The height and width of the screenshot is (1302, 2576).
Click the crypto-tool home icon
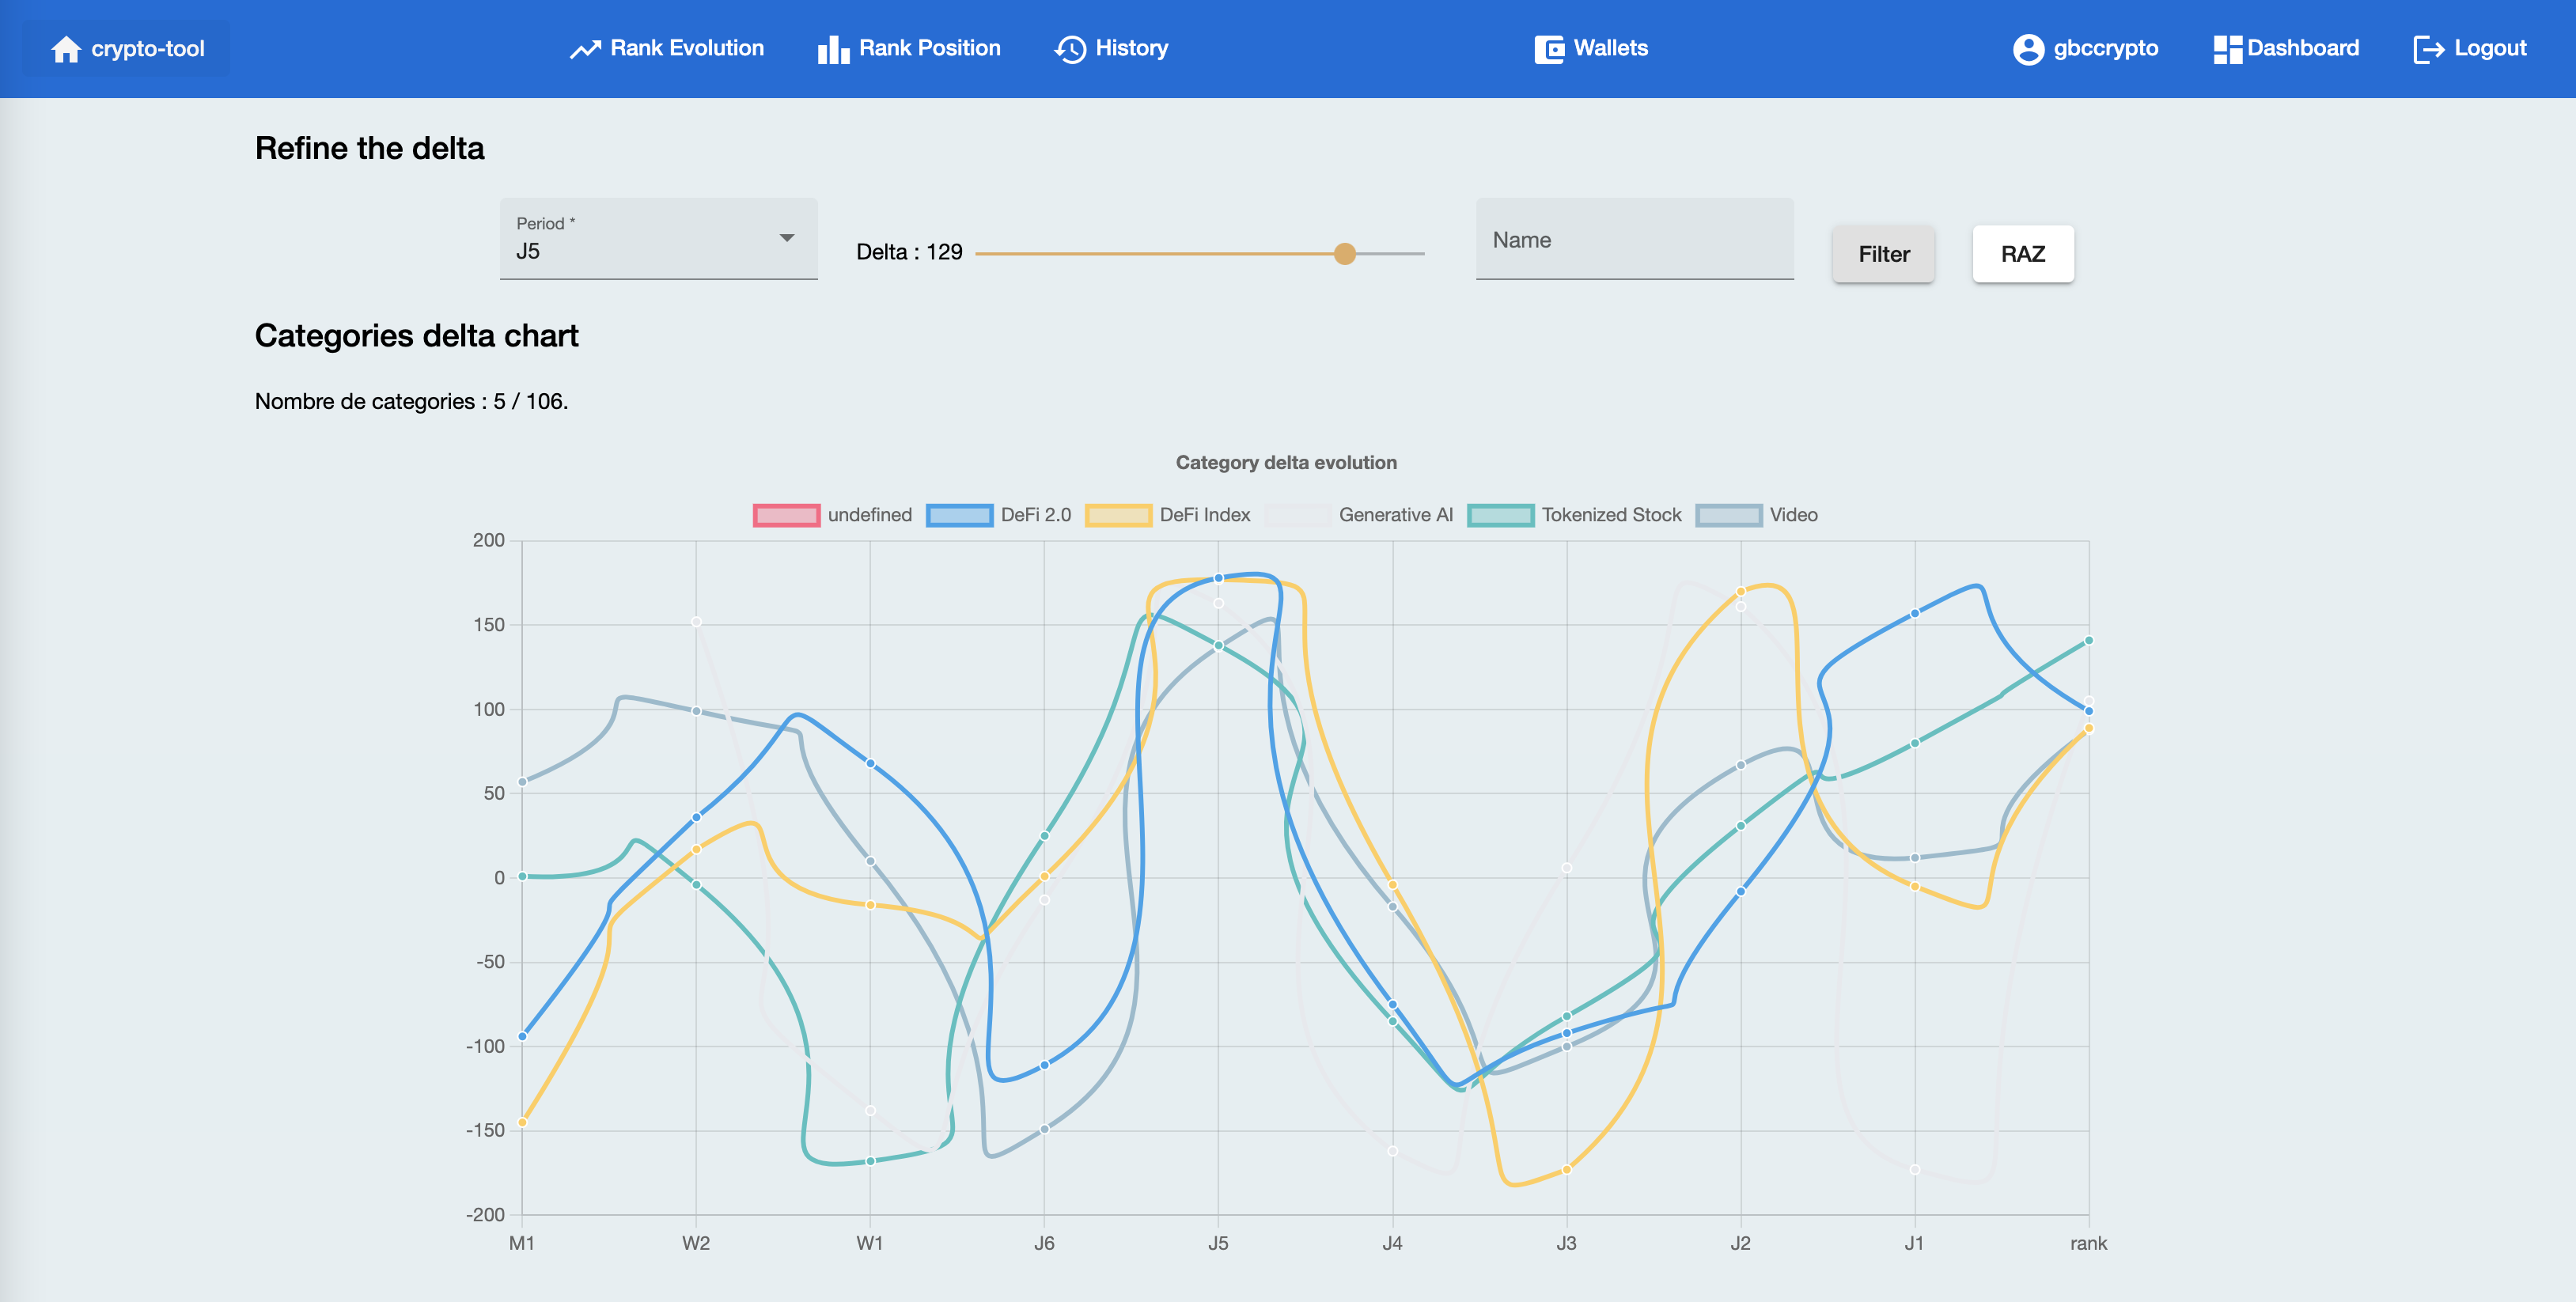tap(66, 48)
